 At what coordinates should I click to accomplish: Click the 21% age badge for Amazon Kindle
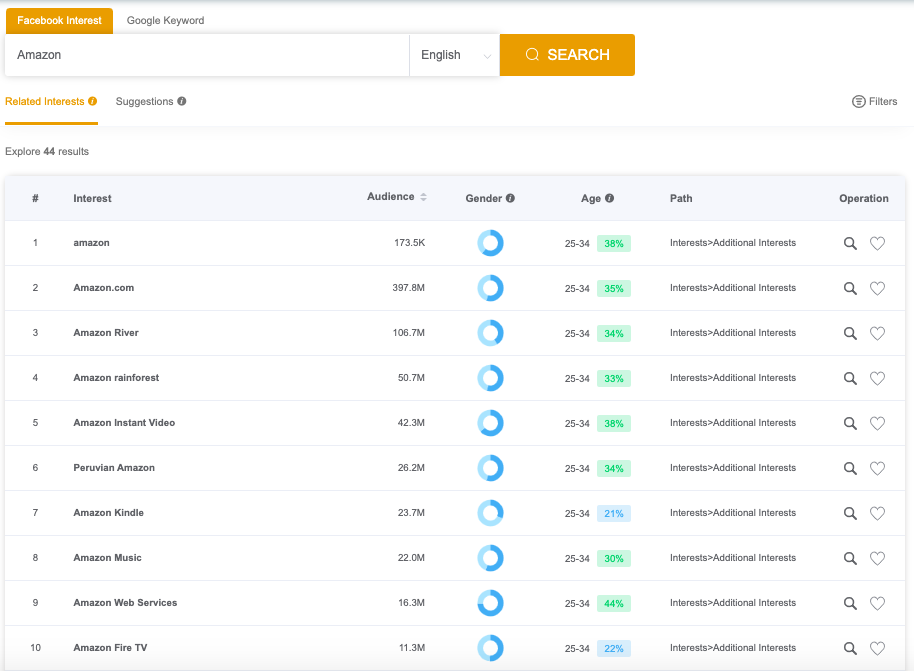(x=614, y=514)
